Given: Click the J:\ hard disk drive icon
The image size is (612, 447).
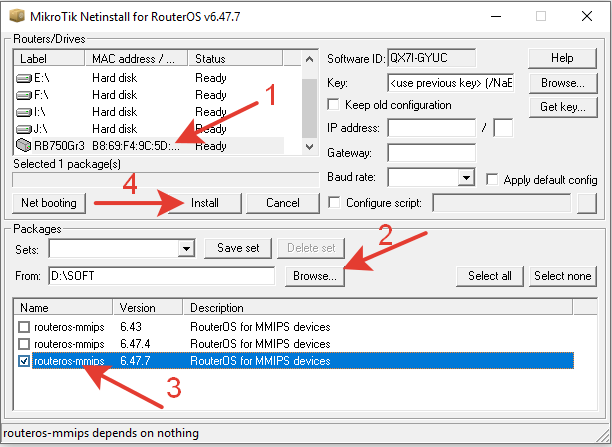Looking at the screenshot, I should [24, 129].
